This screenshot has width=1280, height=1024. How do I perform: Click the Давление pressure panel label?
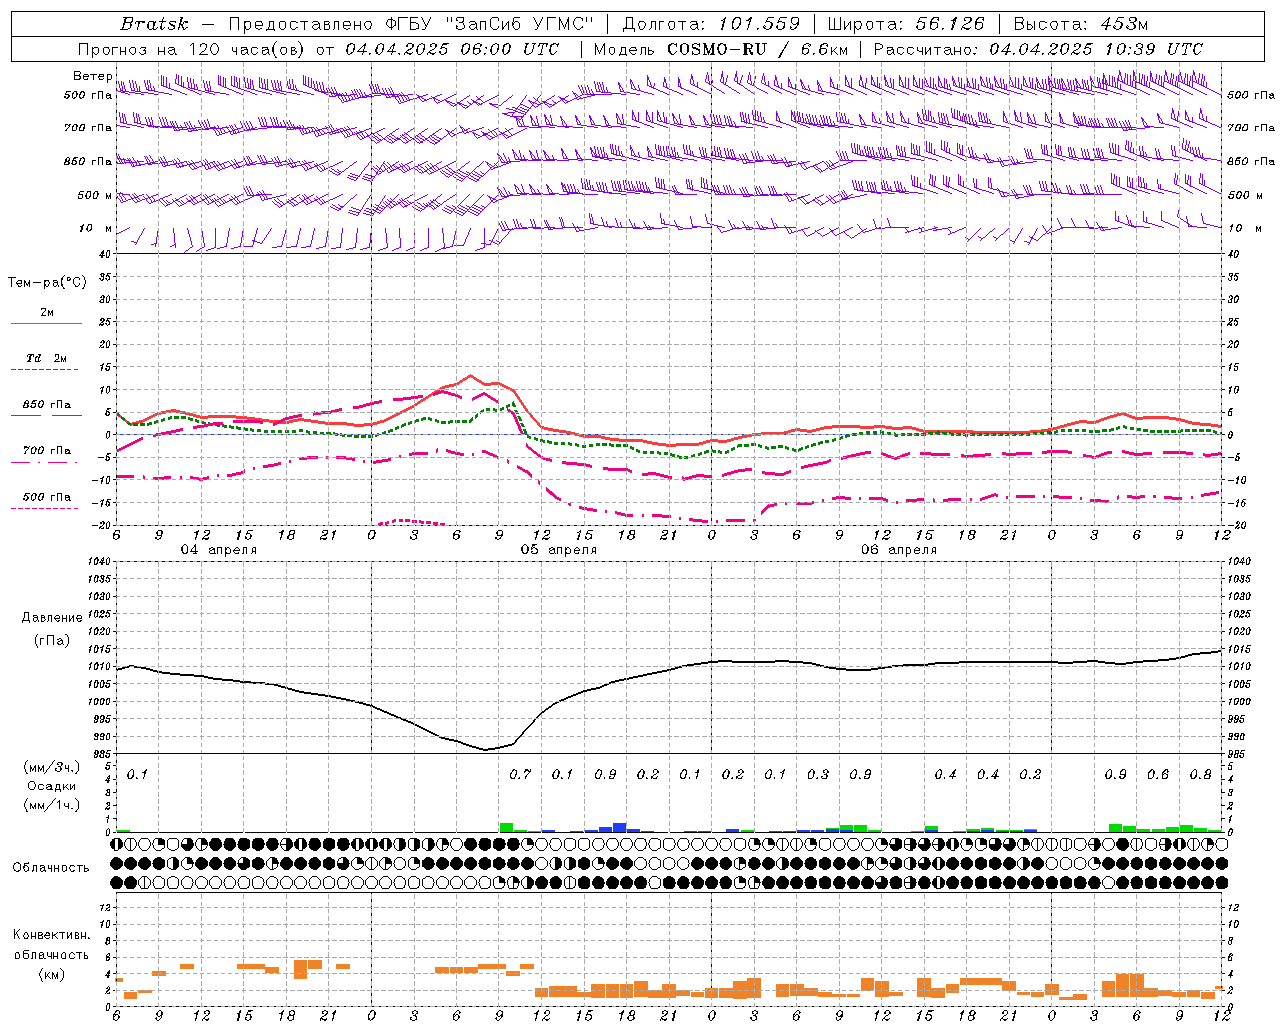click(52, 618)
